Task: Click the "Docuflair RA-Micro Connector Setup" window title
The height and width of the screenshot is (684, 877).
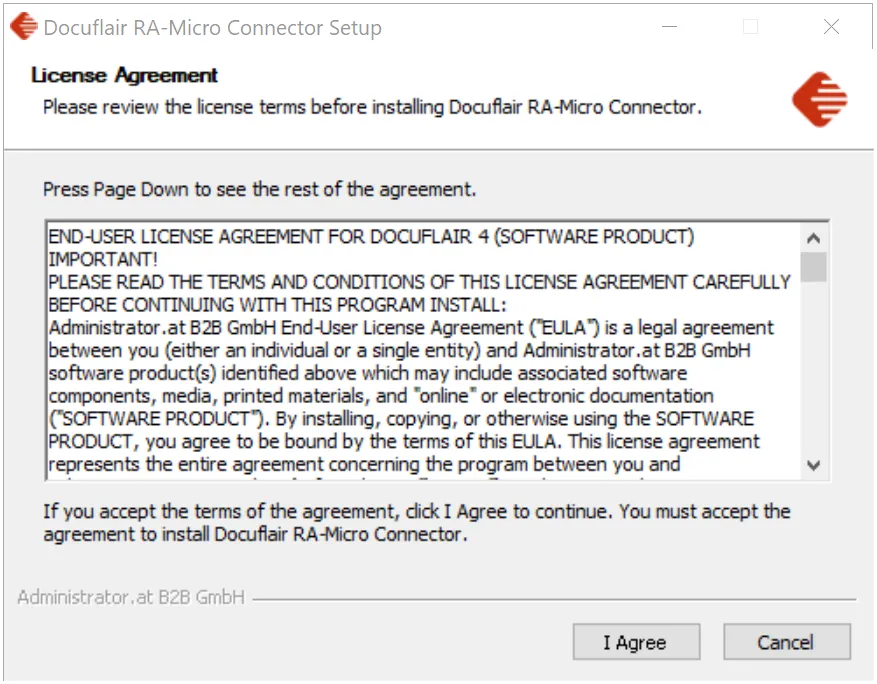Action: click(213, 27)
